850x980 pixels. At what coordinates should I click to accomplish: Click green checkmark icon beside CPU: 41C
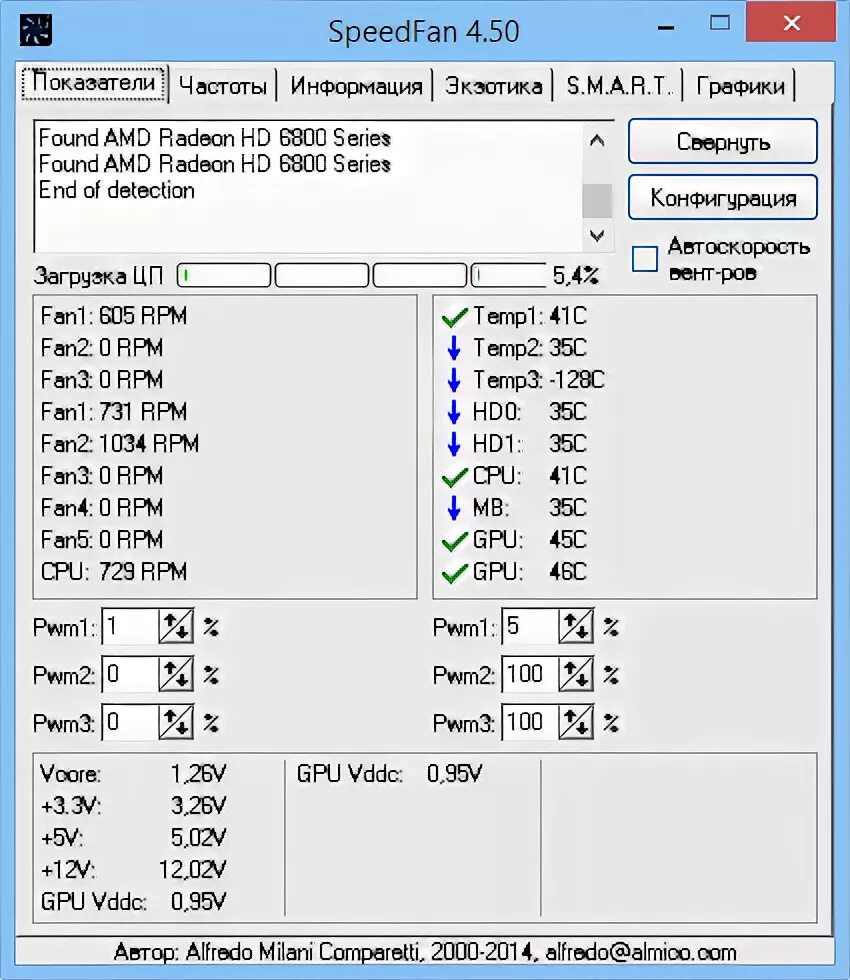click(454, 477)
